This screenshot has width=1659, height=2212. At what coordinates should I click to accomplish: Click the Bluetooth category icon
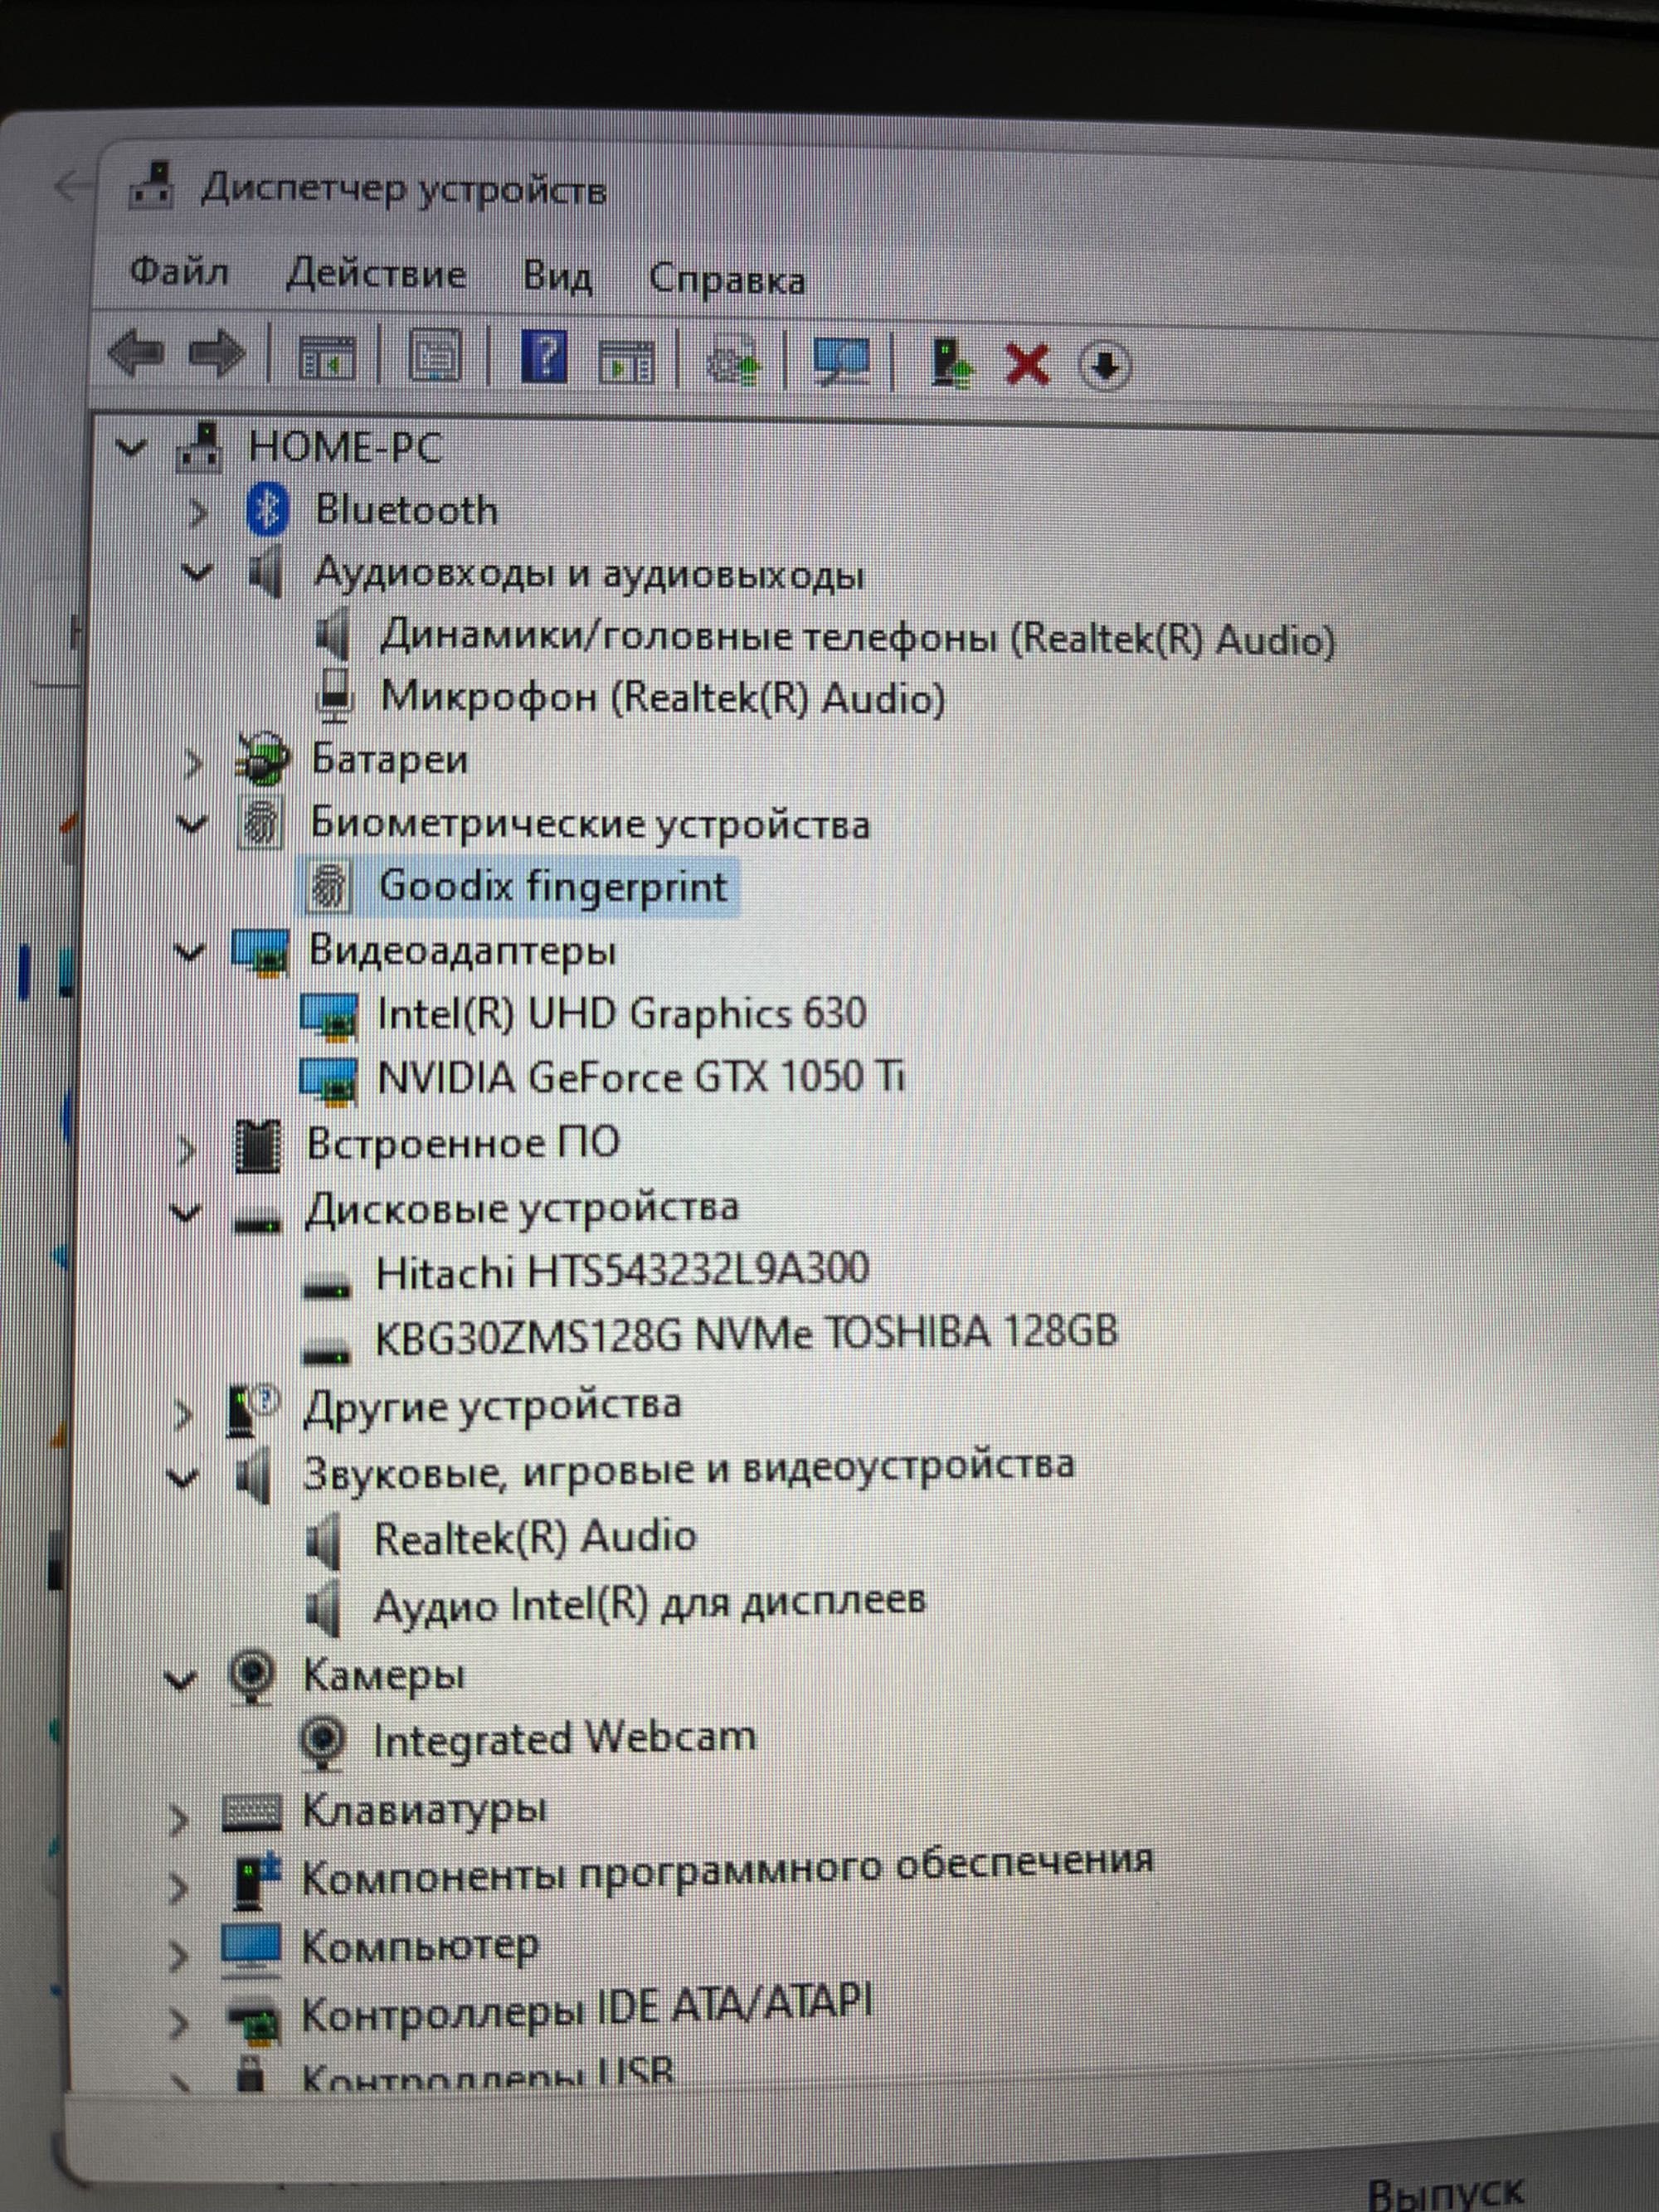pos(267,509)
